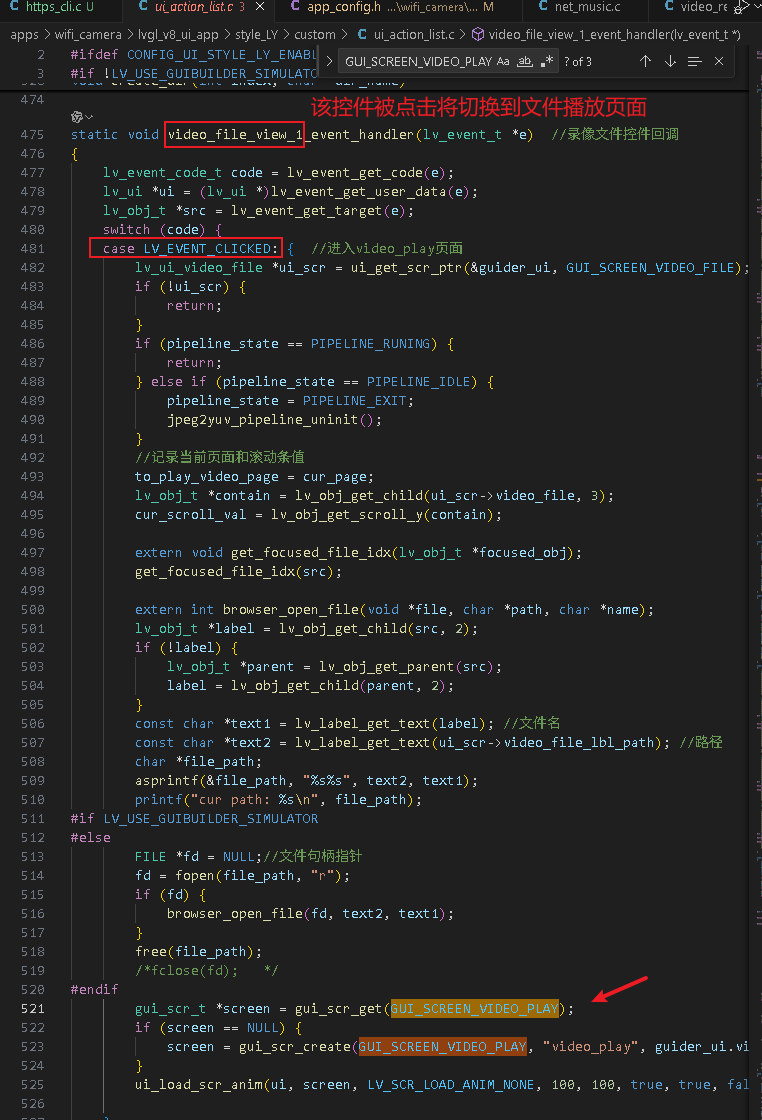Toggle Use Regular Expression in find
This screenshot has height=1120, width=762.
tap(547, 61)
